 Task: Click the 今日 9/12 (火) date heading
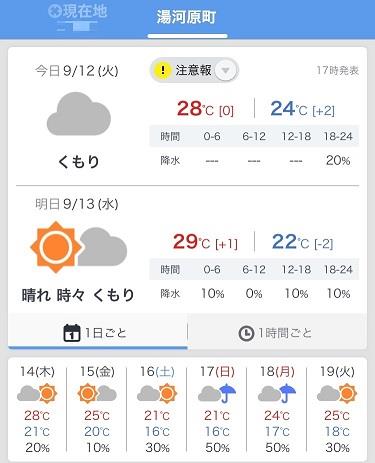[x=77, y=71]
